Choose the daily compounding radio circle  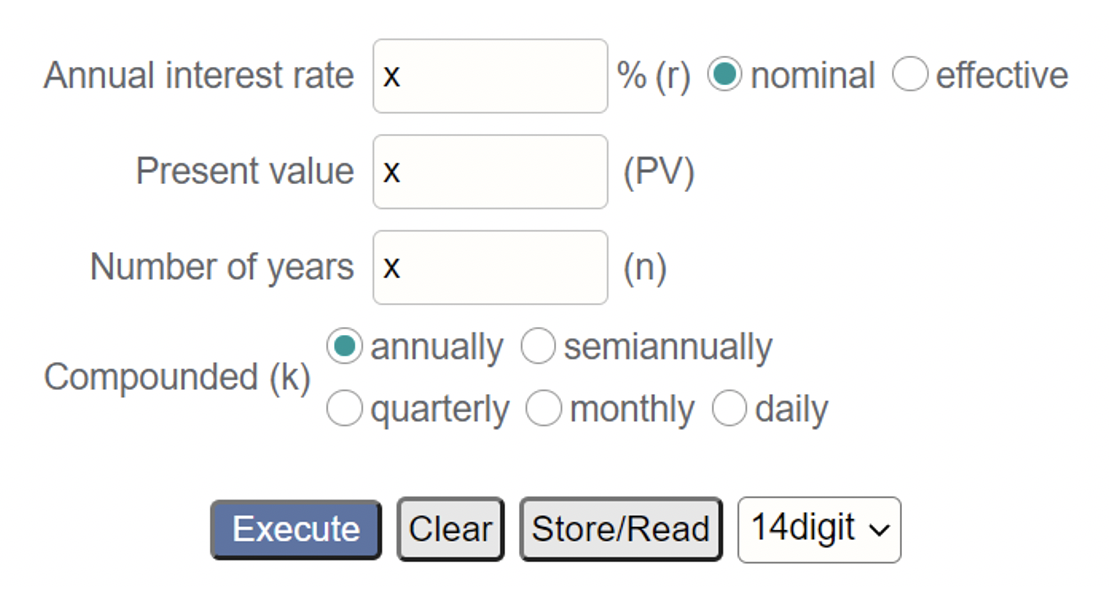[x=729, y=409]
